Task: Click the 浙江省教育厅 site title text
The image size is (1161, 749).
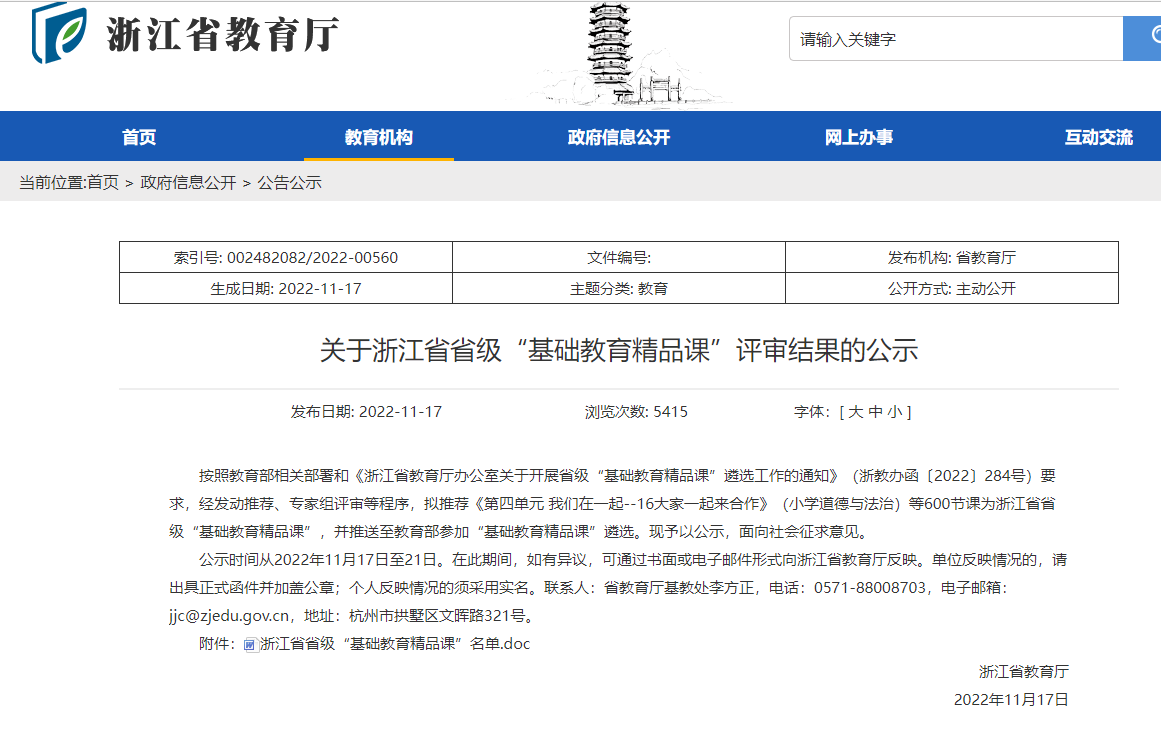Action: coord(222,34)
